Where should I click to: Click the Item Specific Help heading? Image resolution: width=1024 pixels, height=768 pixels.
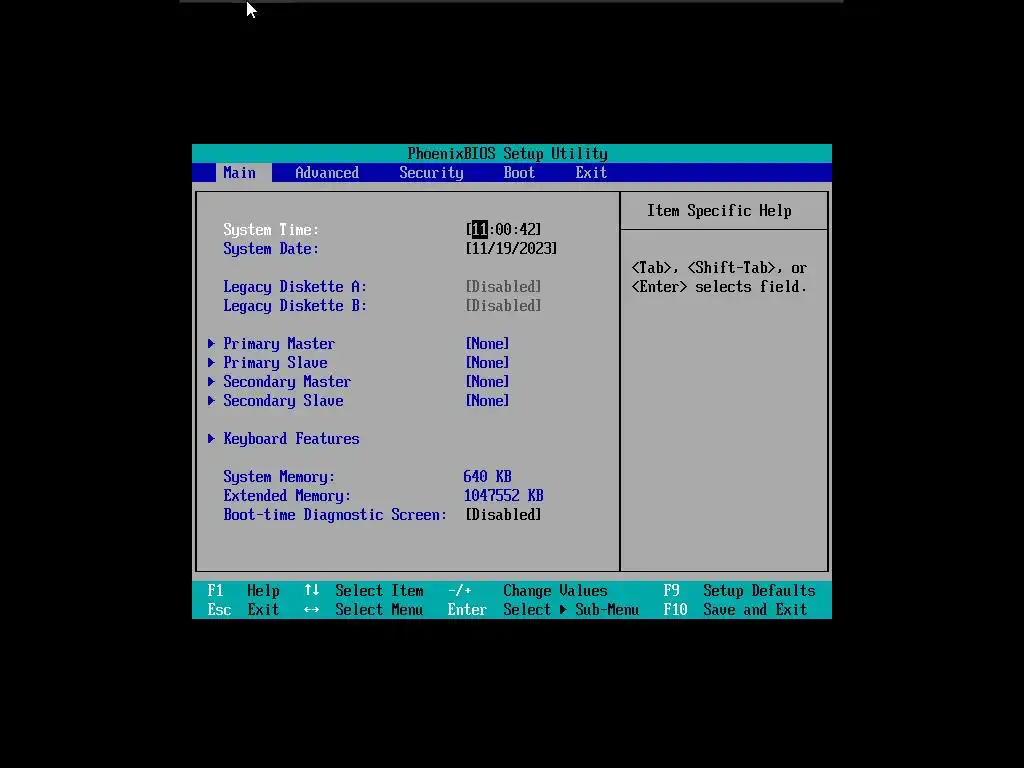coord(719,210)
